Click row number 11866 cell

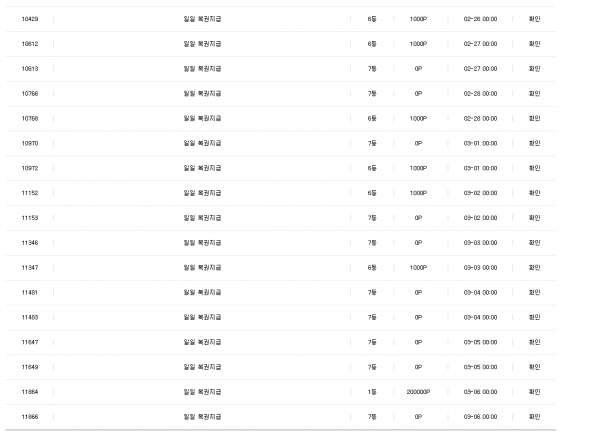[30, 417]
